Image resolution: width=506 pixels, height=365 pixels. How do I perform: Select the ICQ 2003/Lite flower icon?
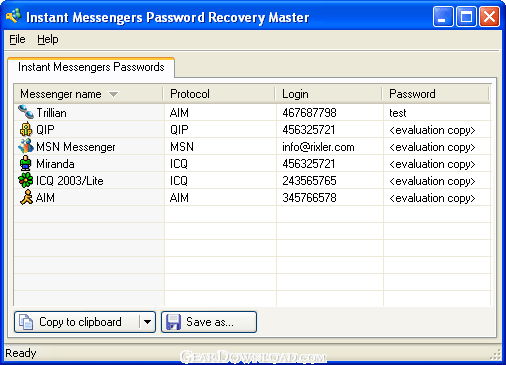[x=26, y=180]
